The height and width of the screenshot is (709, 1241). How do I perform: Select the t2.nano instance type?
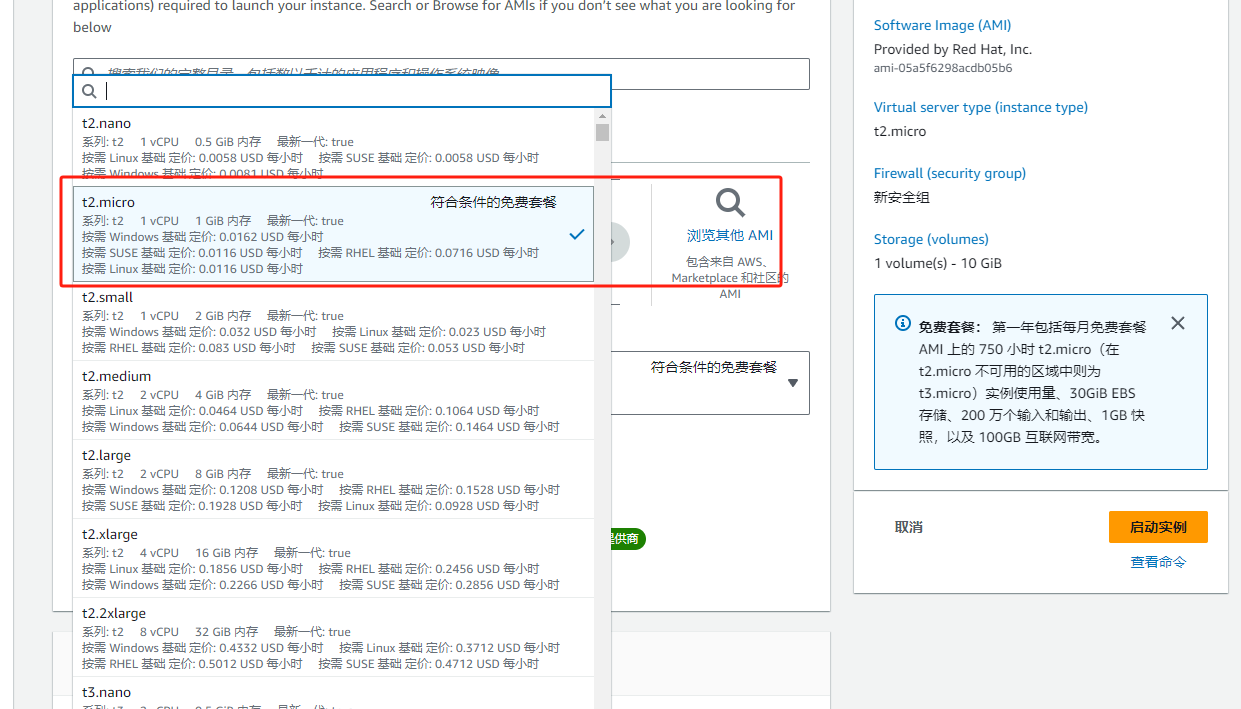(333, 147)
